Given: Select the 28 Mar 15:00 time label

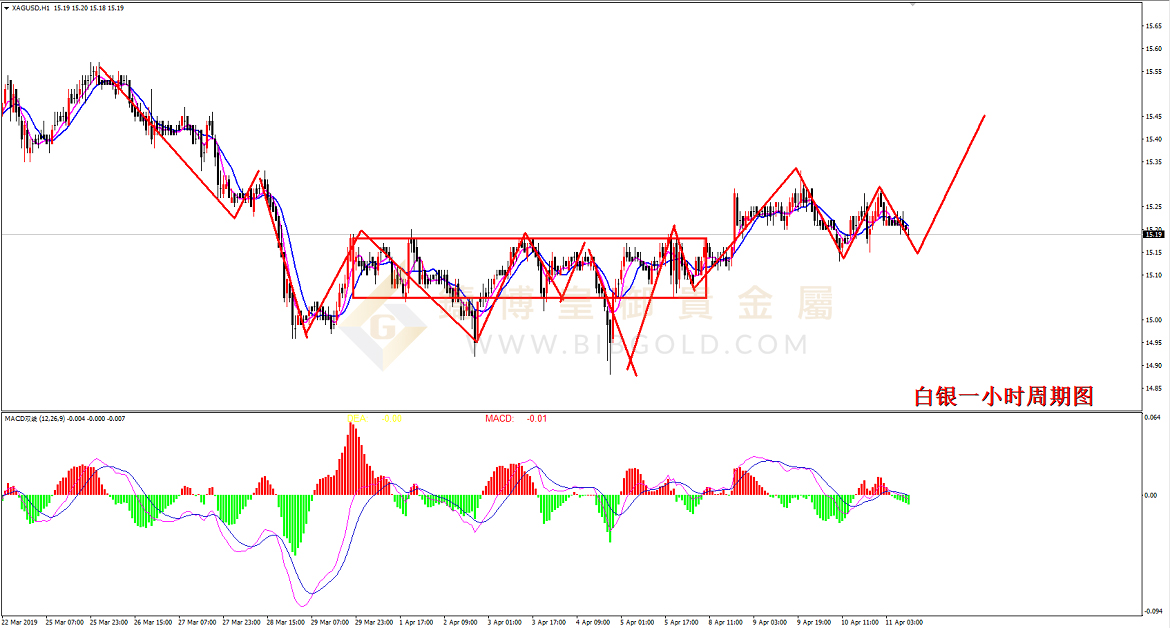Looking at the screenshot, I should coord(286,622).
